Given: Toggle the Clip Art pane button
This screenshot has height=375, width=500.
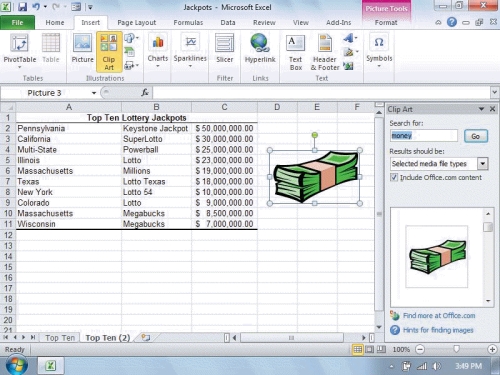Looking at the screenshot, I should 109,52.
